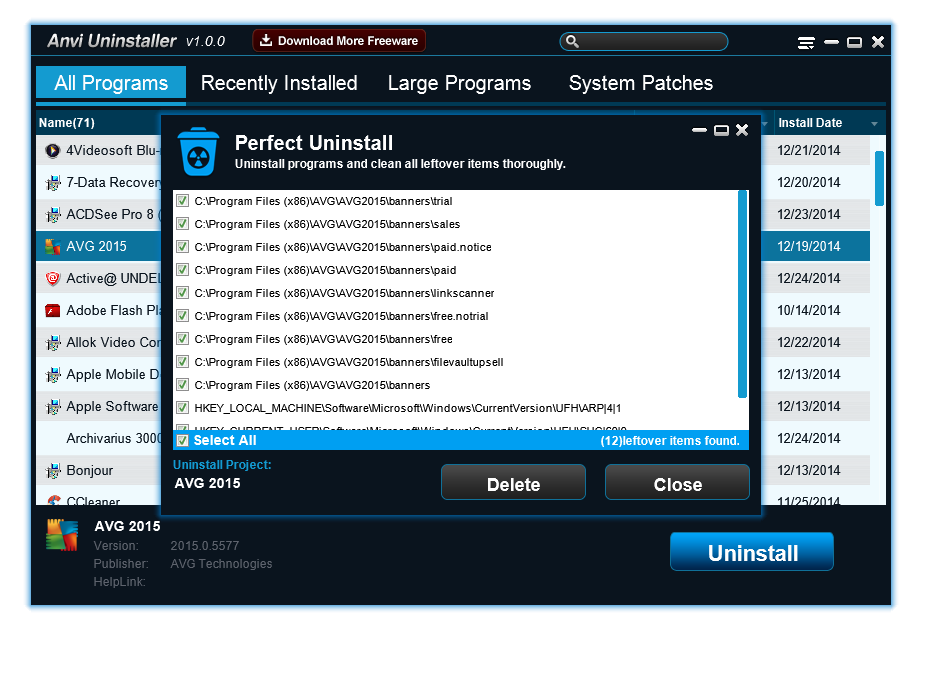Click the leftover items list scrollbar

tap(742, 294)
